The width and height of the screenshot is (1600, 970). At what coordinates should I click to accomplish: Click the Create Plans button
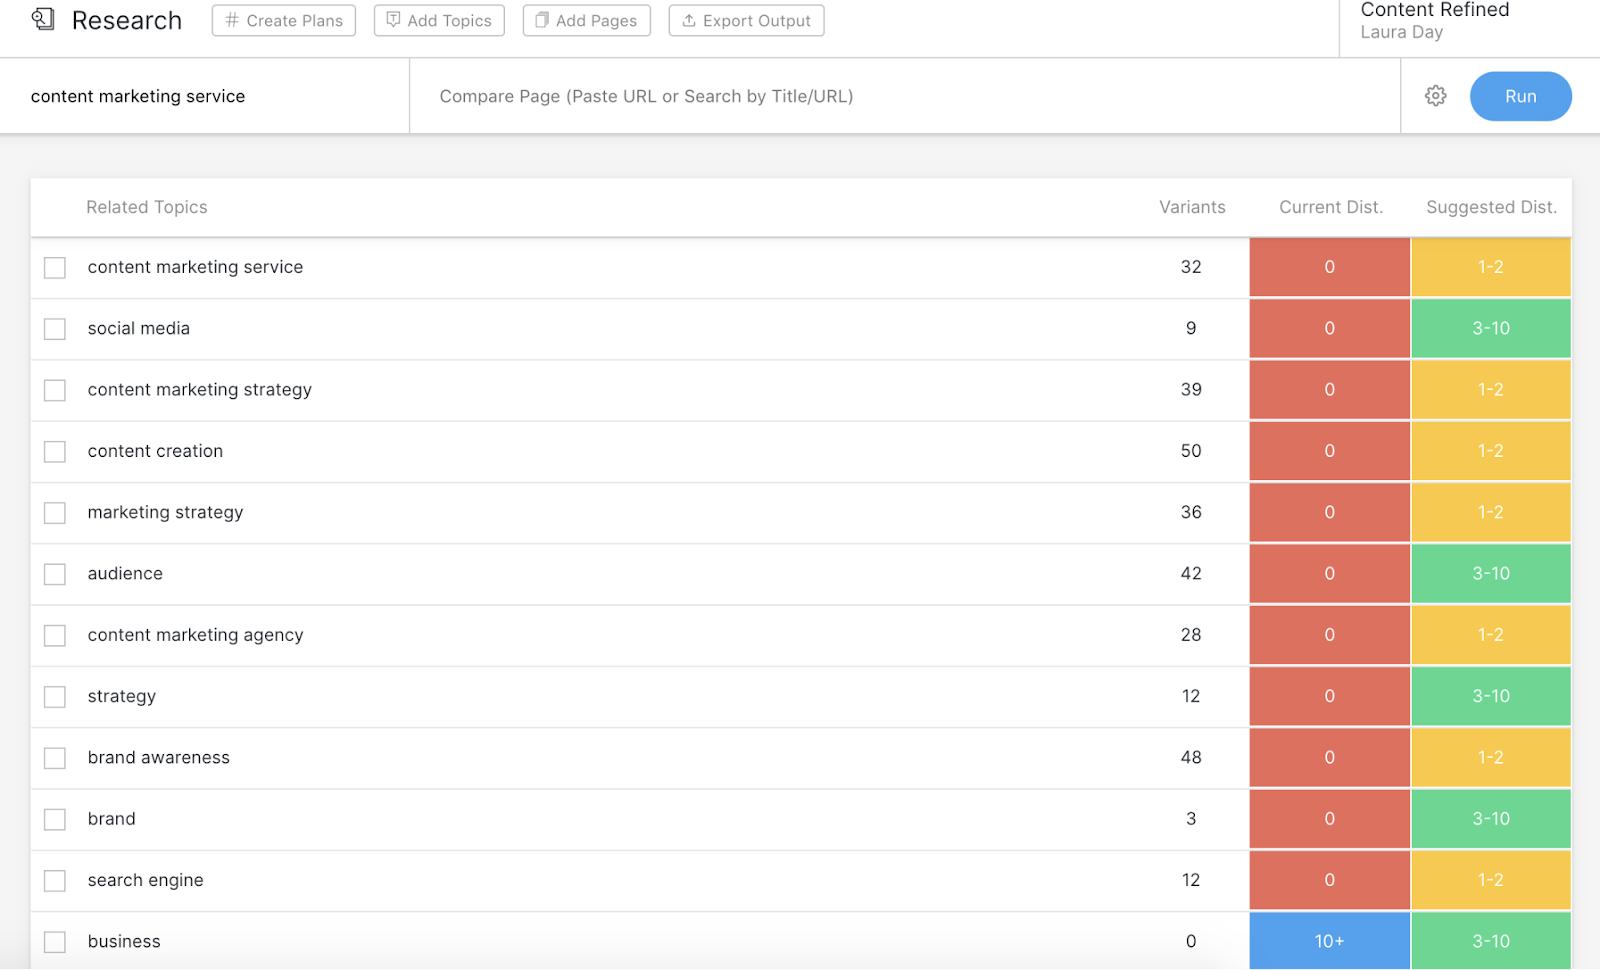coord(284,20)
